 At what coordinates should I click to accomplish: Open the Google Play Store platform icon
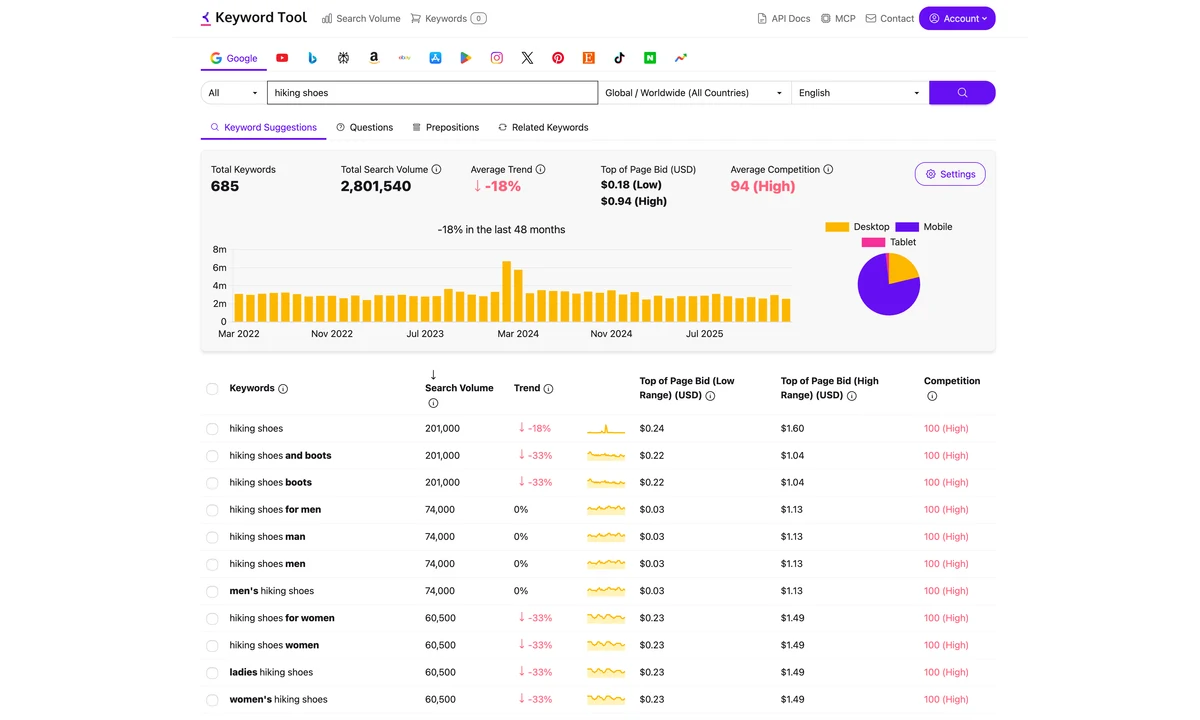click(466, 58)
